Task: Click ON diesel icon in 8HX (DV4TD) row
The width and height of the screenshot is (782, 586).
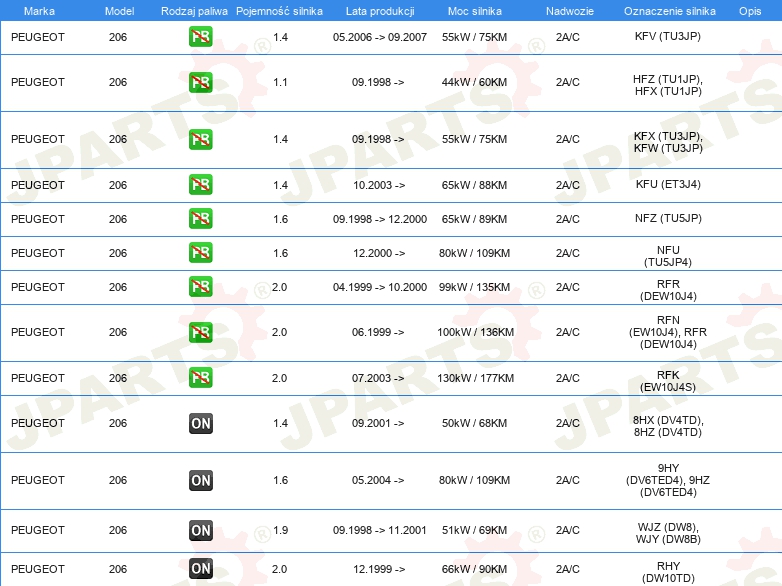Action: [x=200, y=423]
